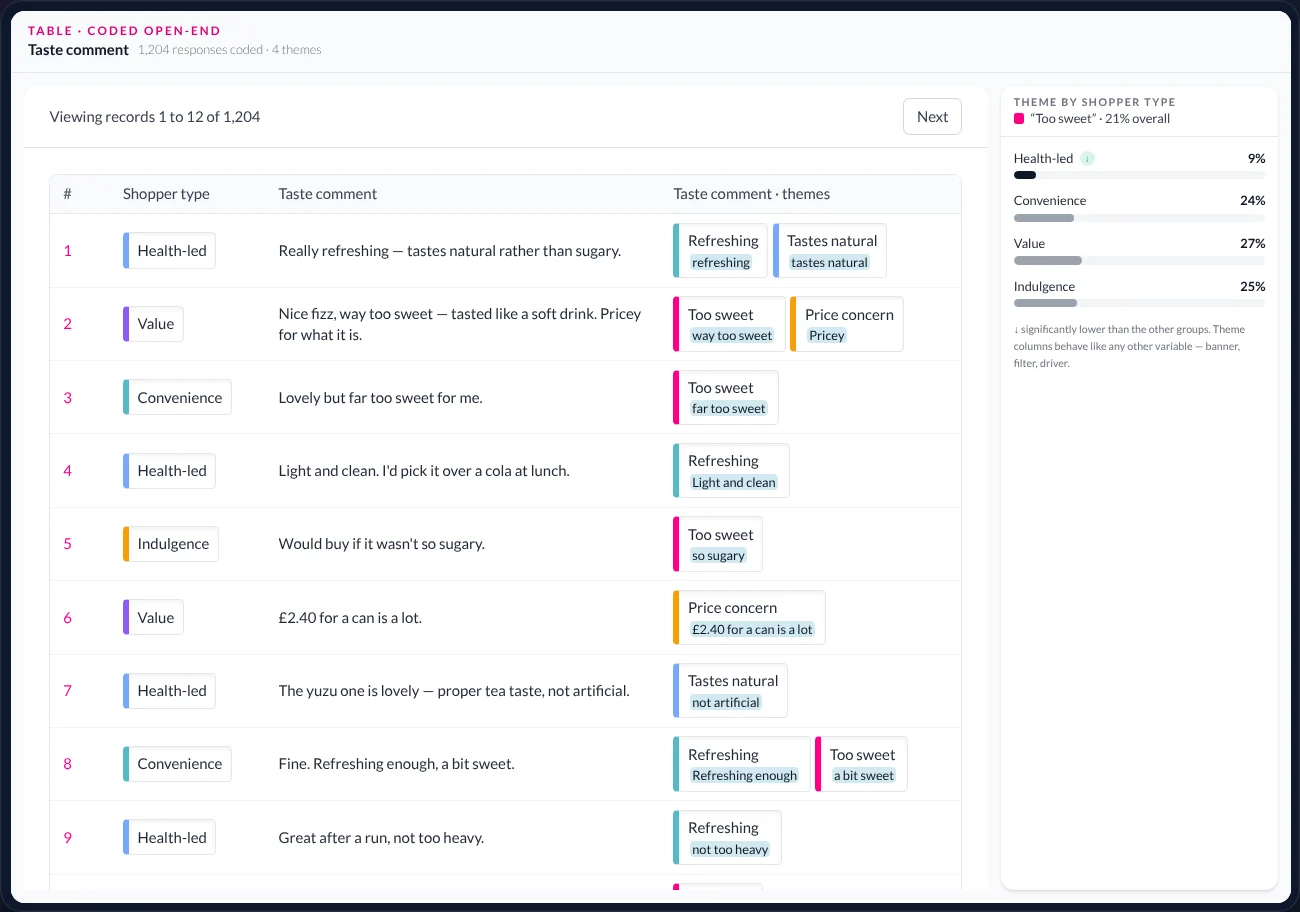This screenshot has width=1300, height=912.
Task: Click the "#" column header
Action: point(68,194)
